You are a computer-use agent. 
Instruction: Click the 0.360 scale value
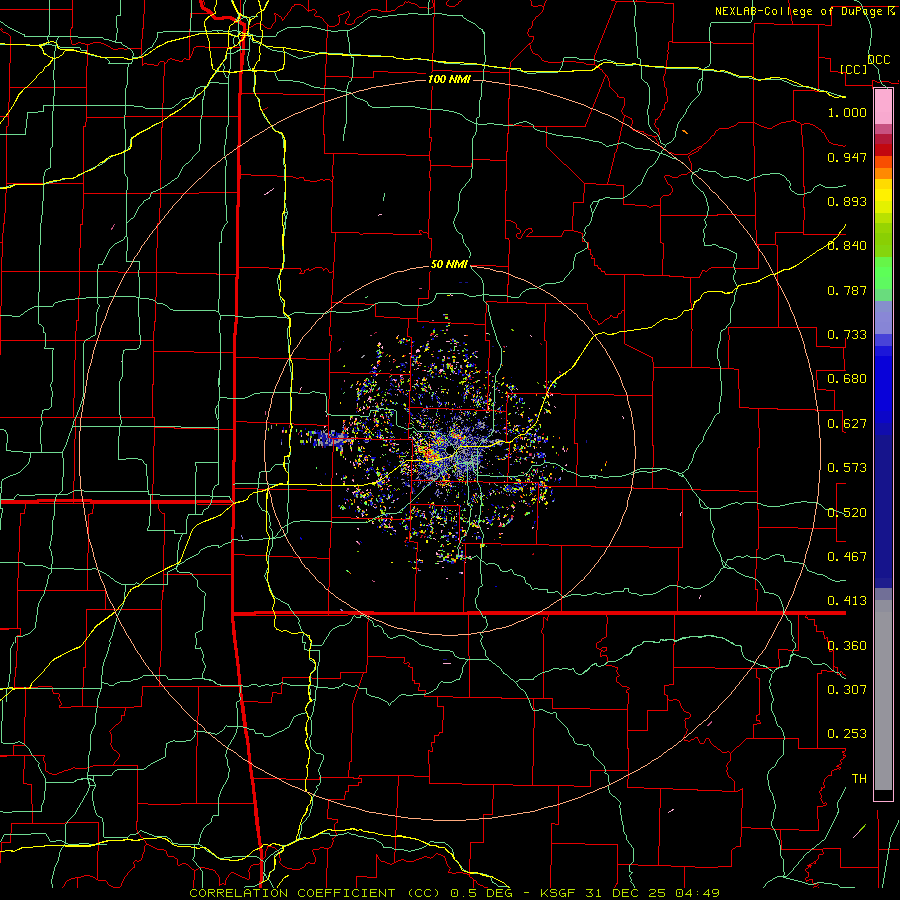pos(847,646)
